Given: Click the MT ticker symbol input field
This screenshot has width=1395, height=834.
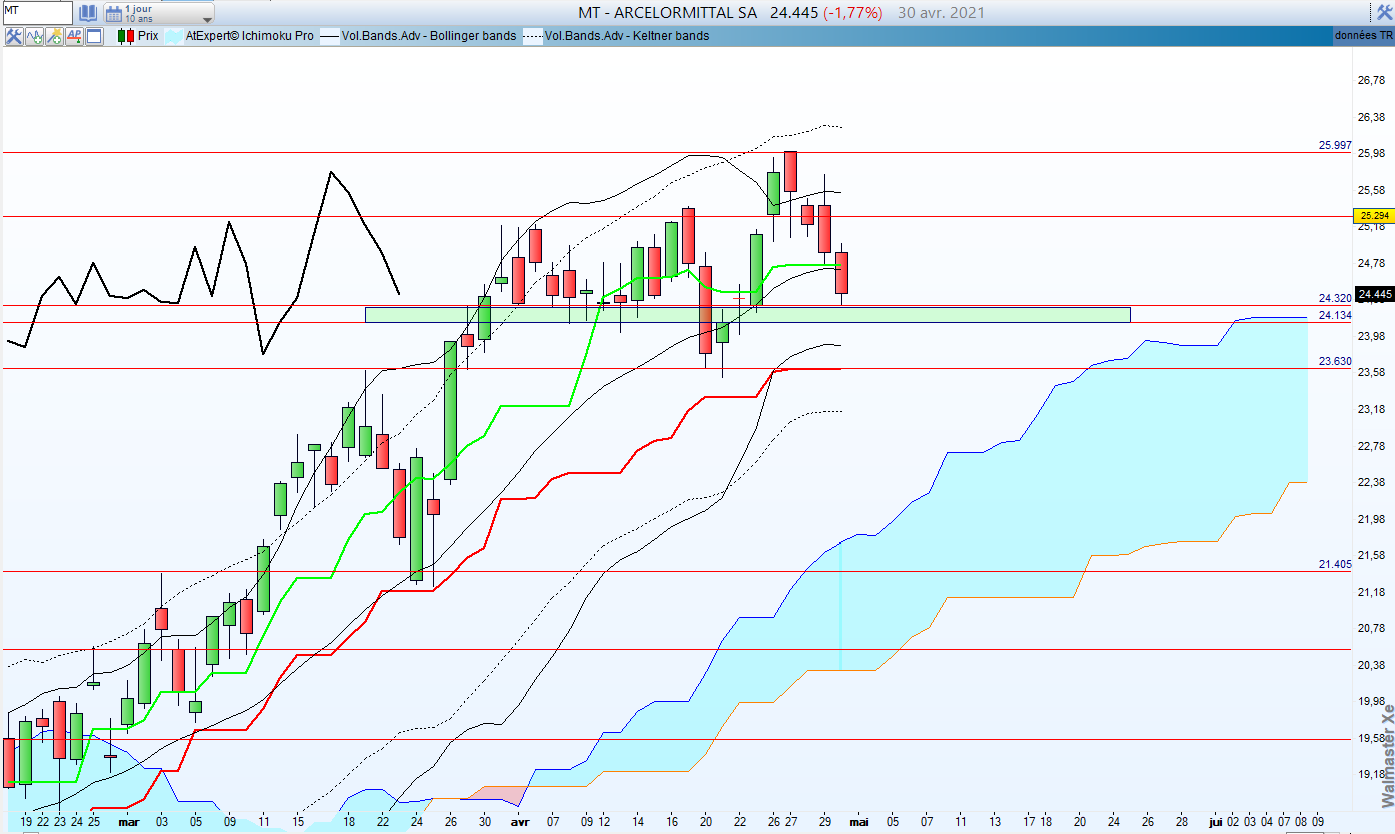Looking at the screenshot, I should [x=37, y=13].
